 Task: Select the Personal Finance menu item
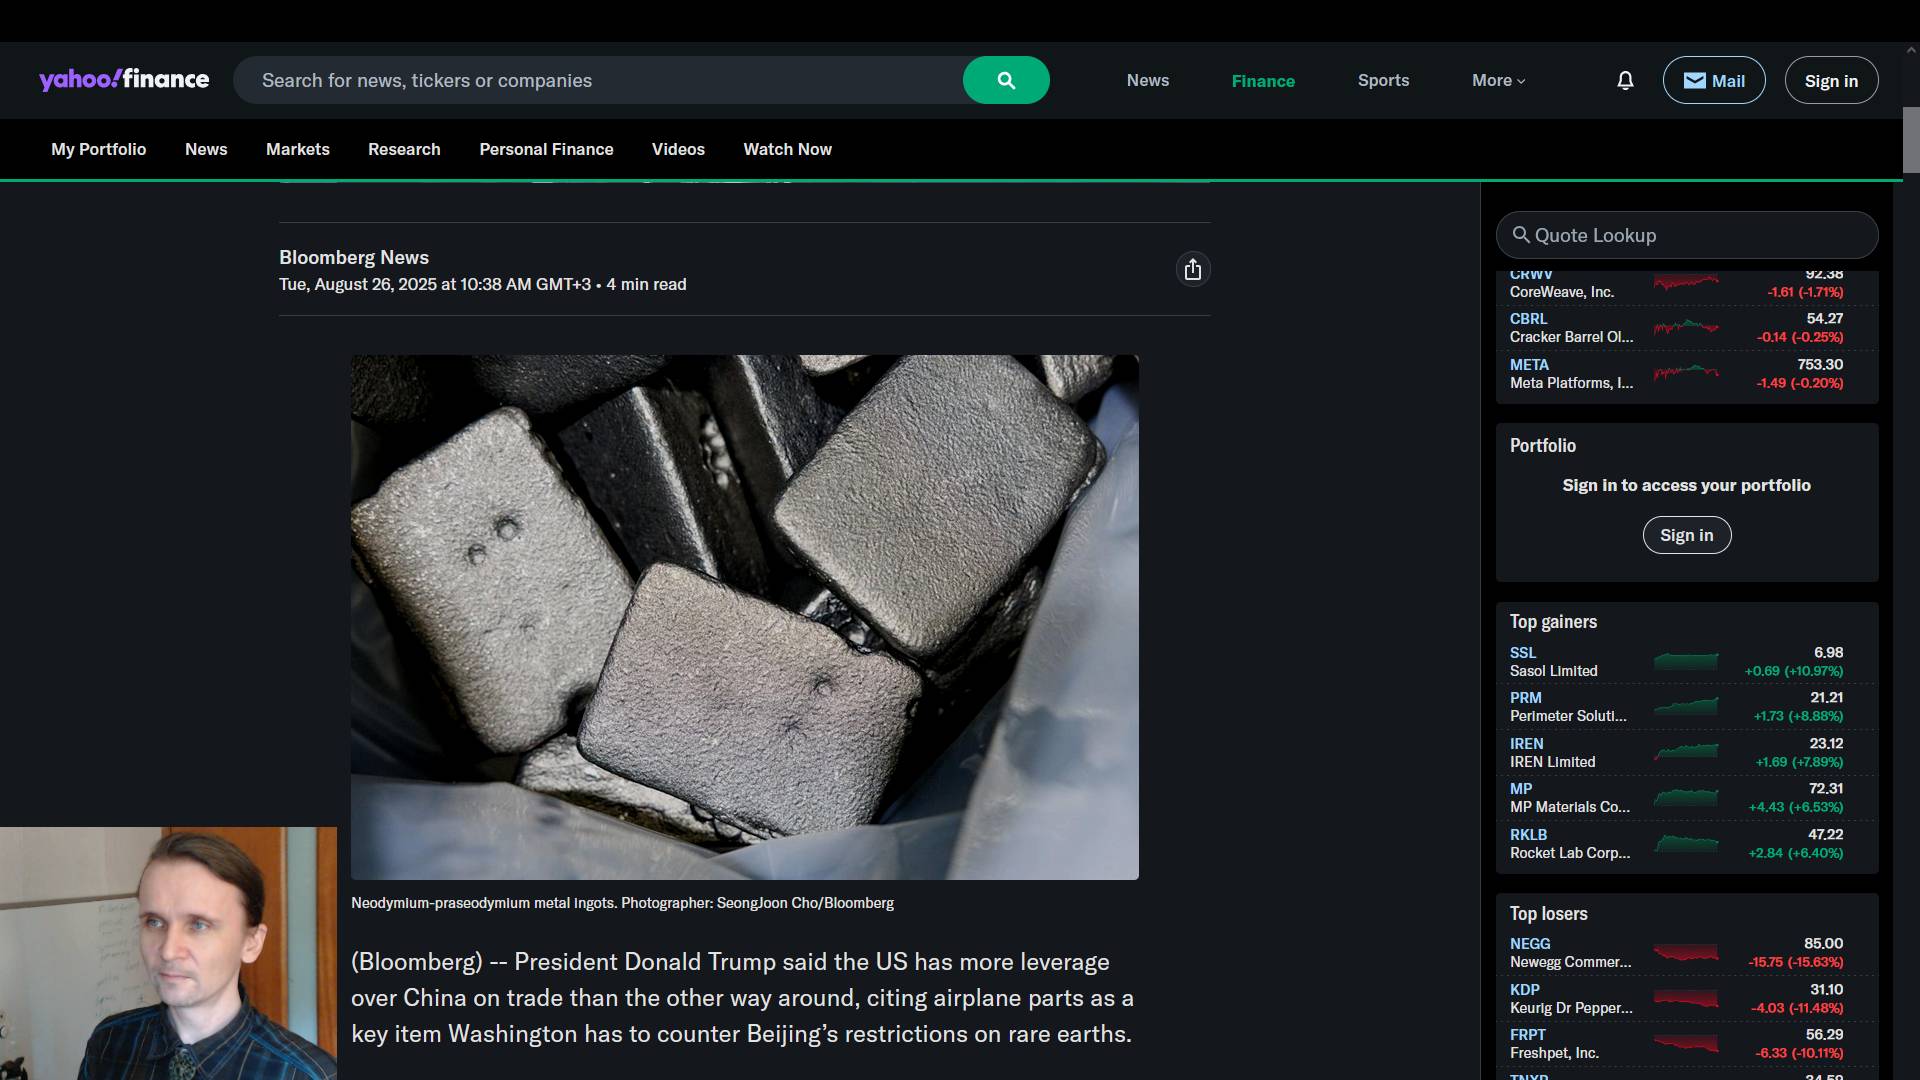click(x=546, y=149)
